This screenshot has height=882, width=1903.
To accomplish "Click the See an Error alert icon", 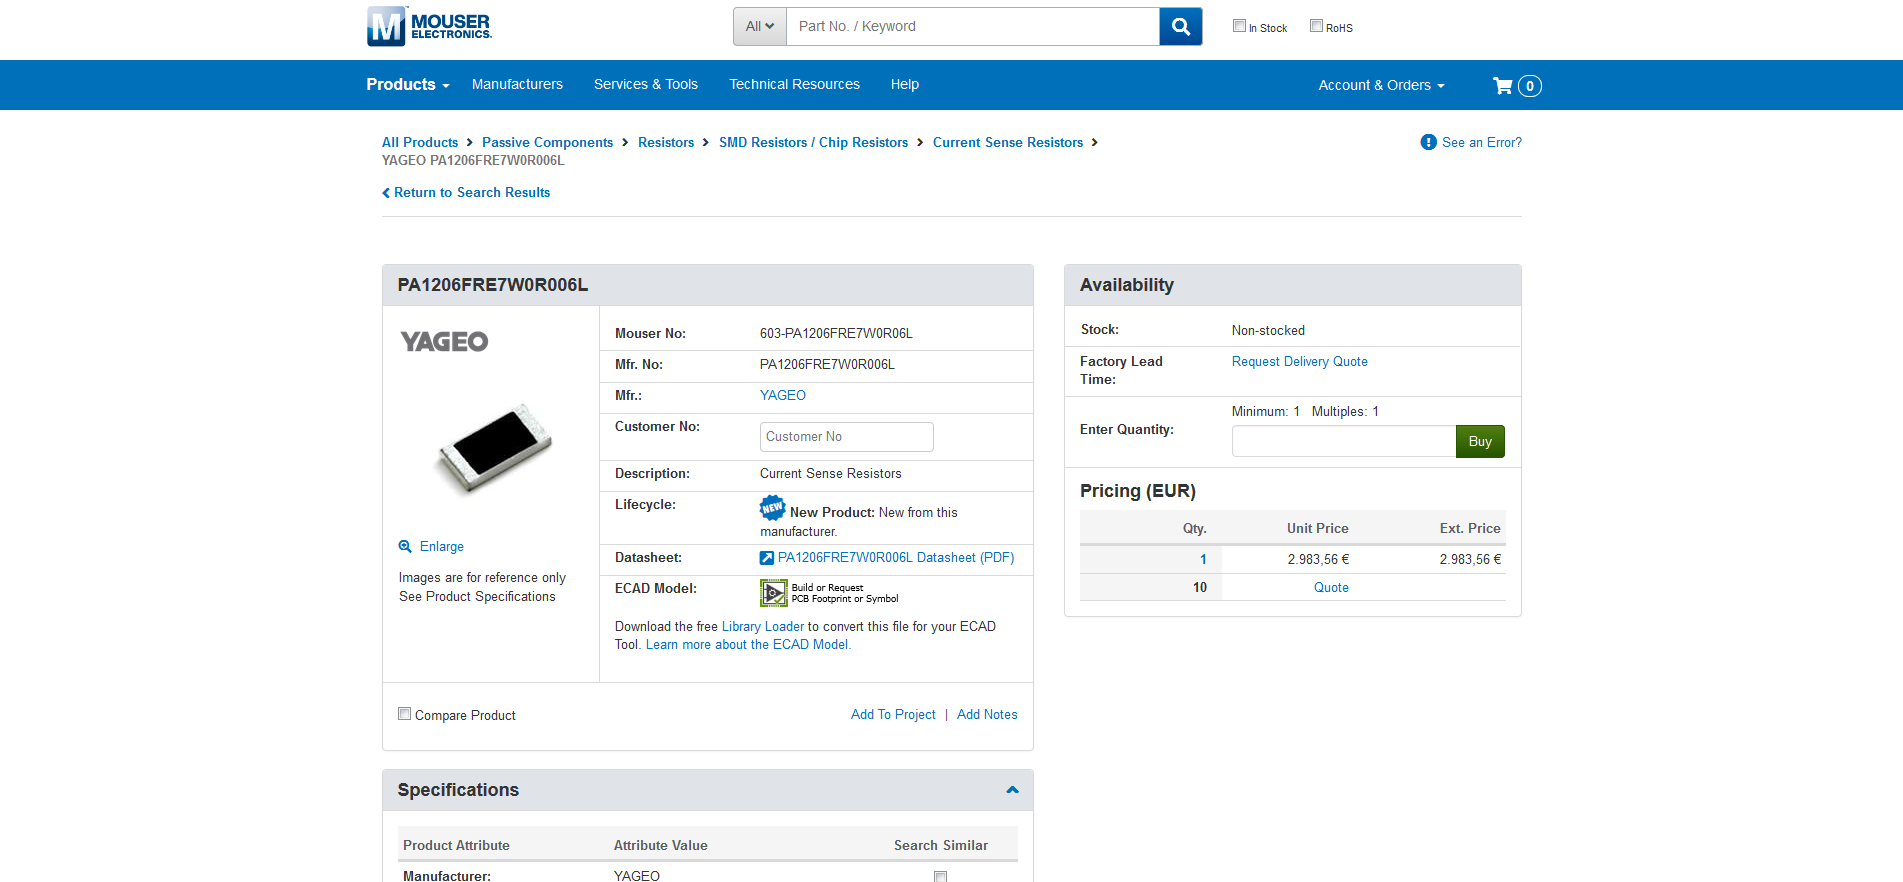I will point(1428,142).
